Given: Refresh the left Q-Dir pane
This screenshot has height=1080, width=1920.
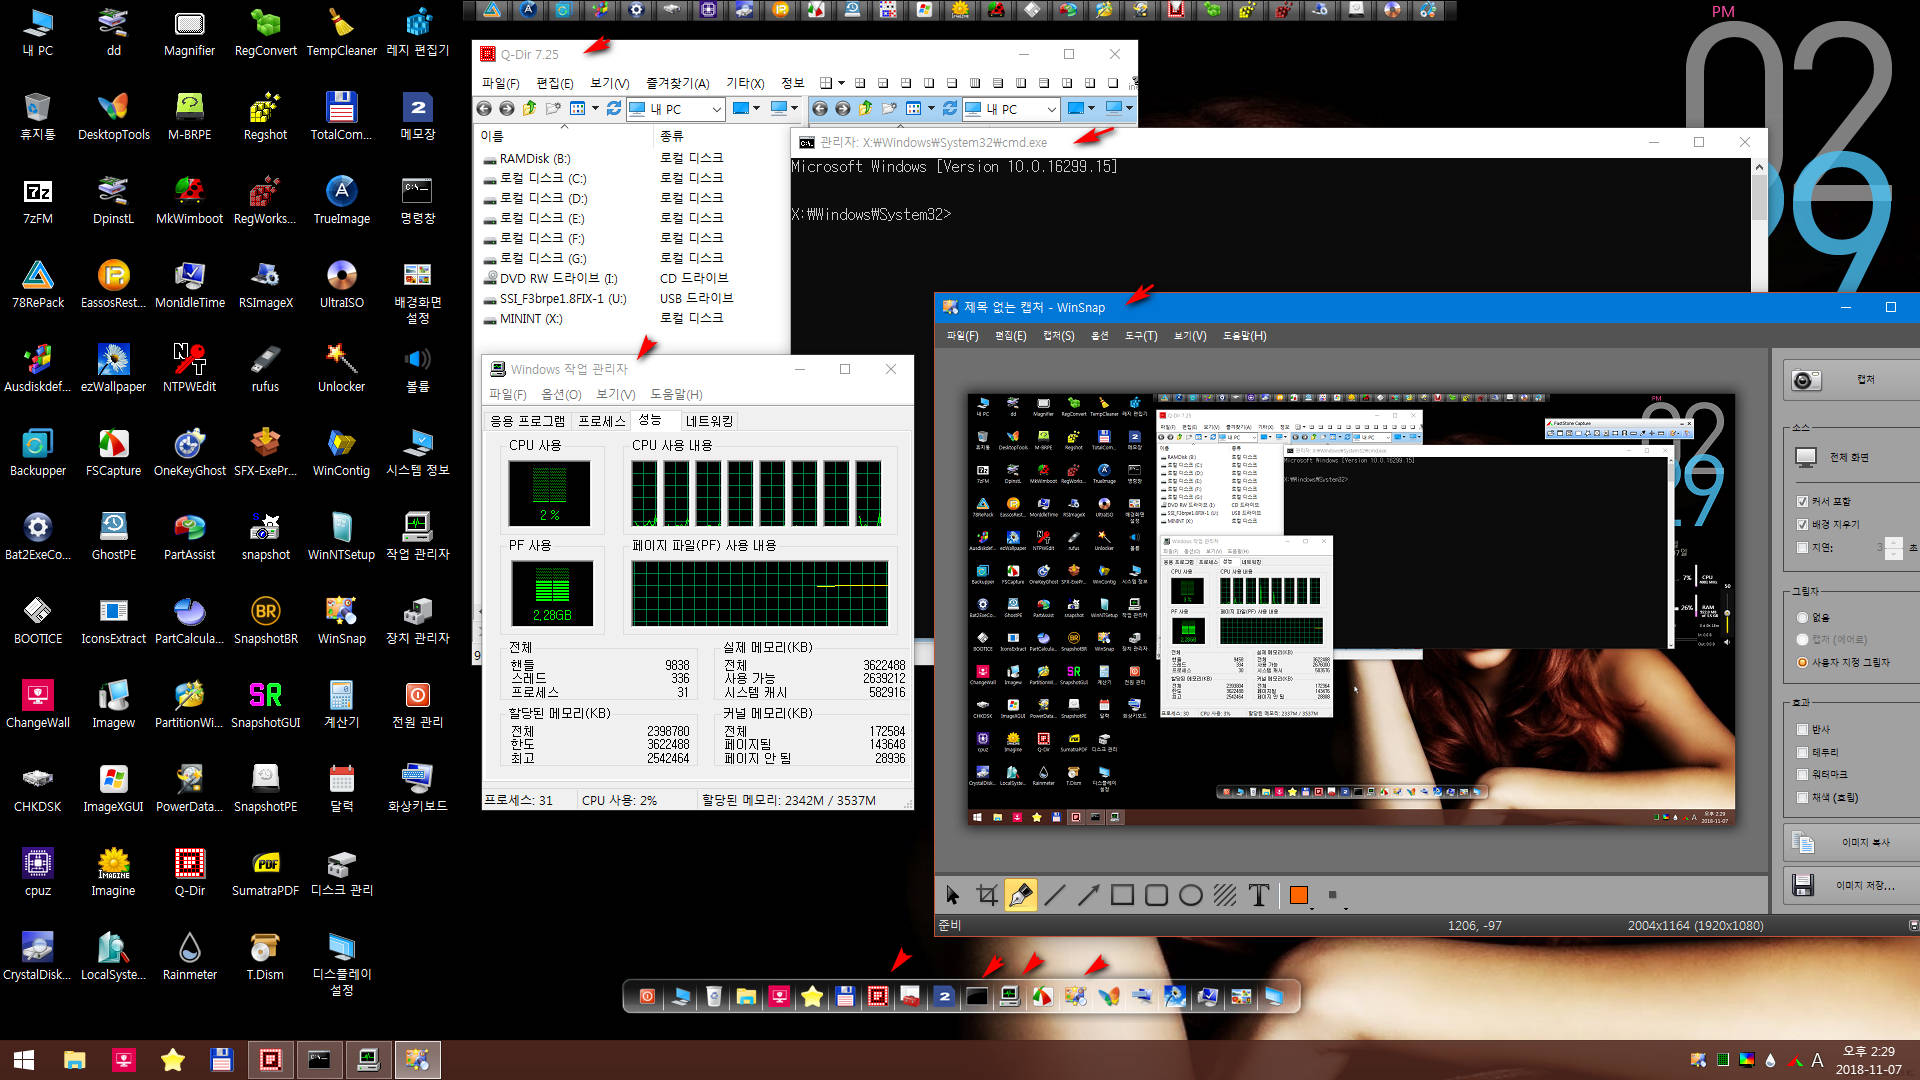Looking at the screenshot, I should pyautogui.click(x=614, y=108).
